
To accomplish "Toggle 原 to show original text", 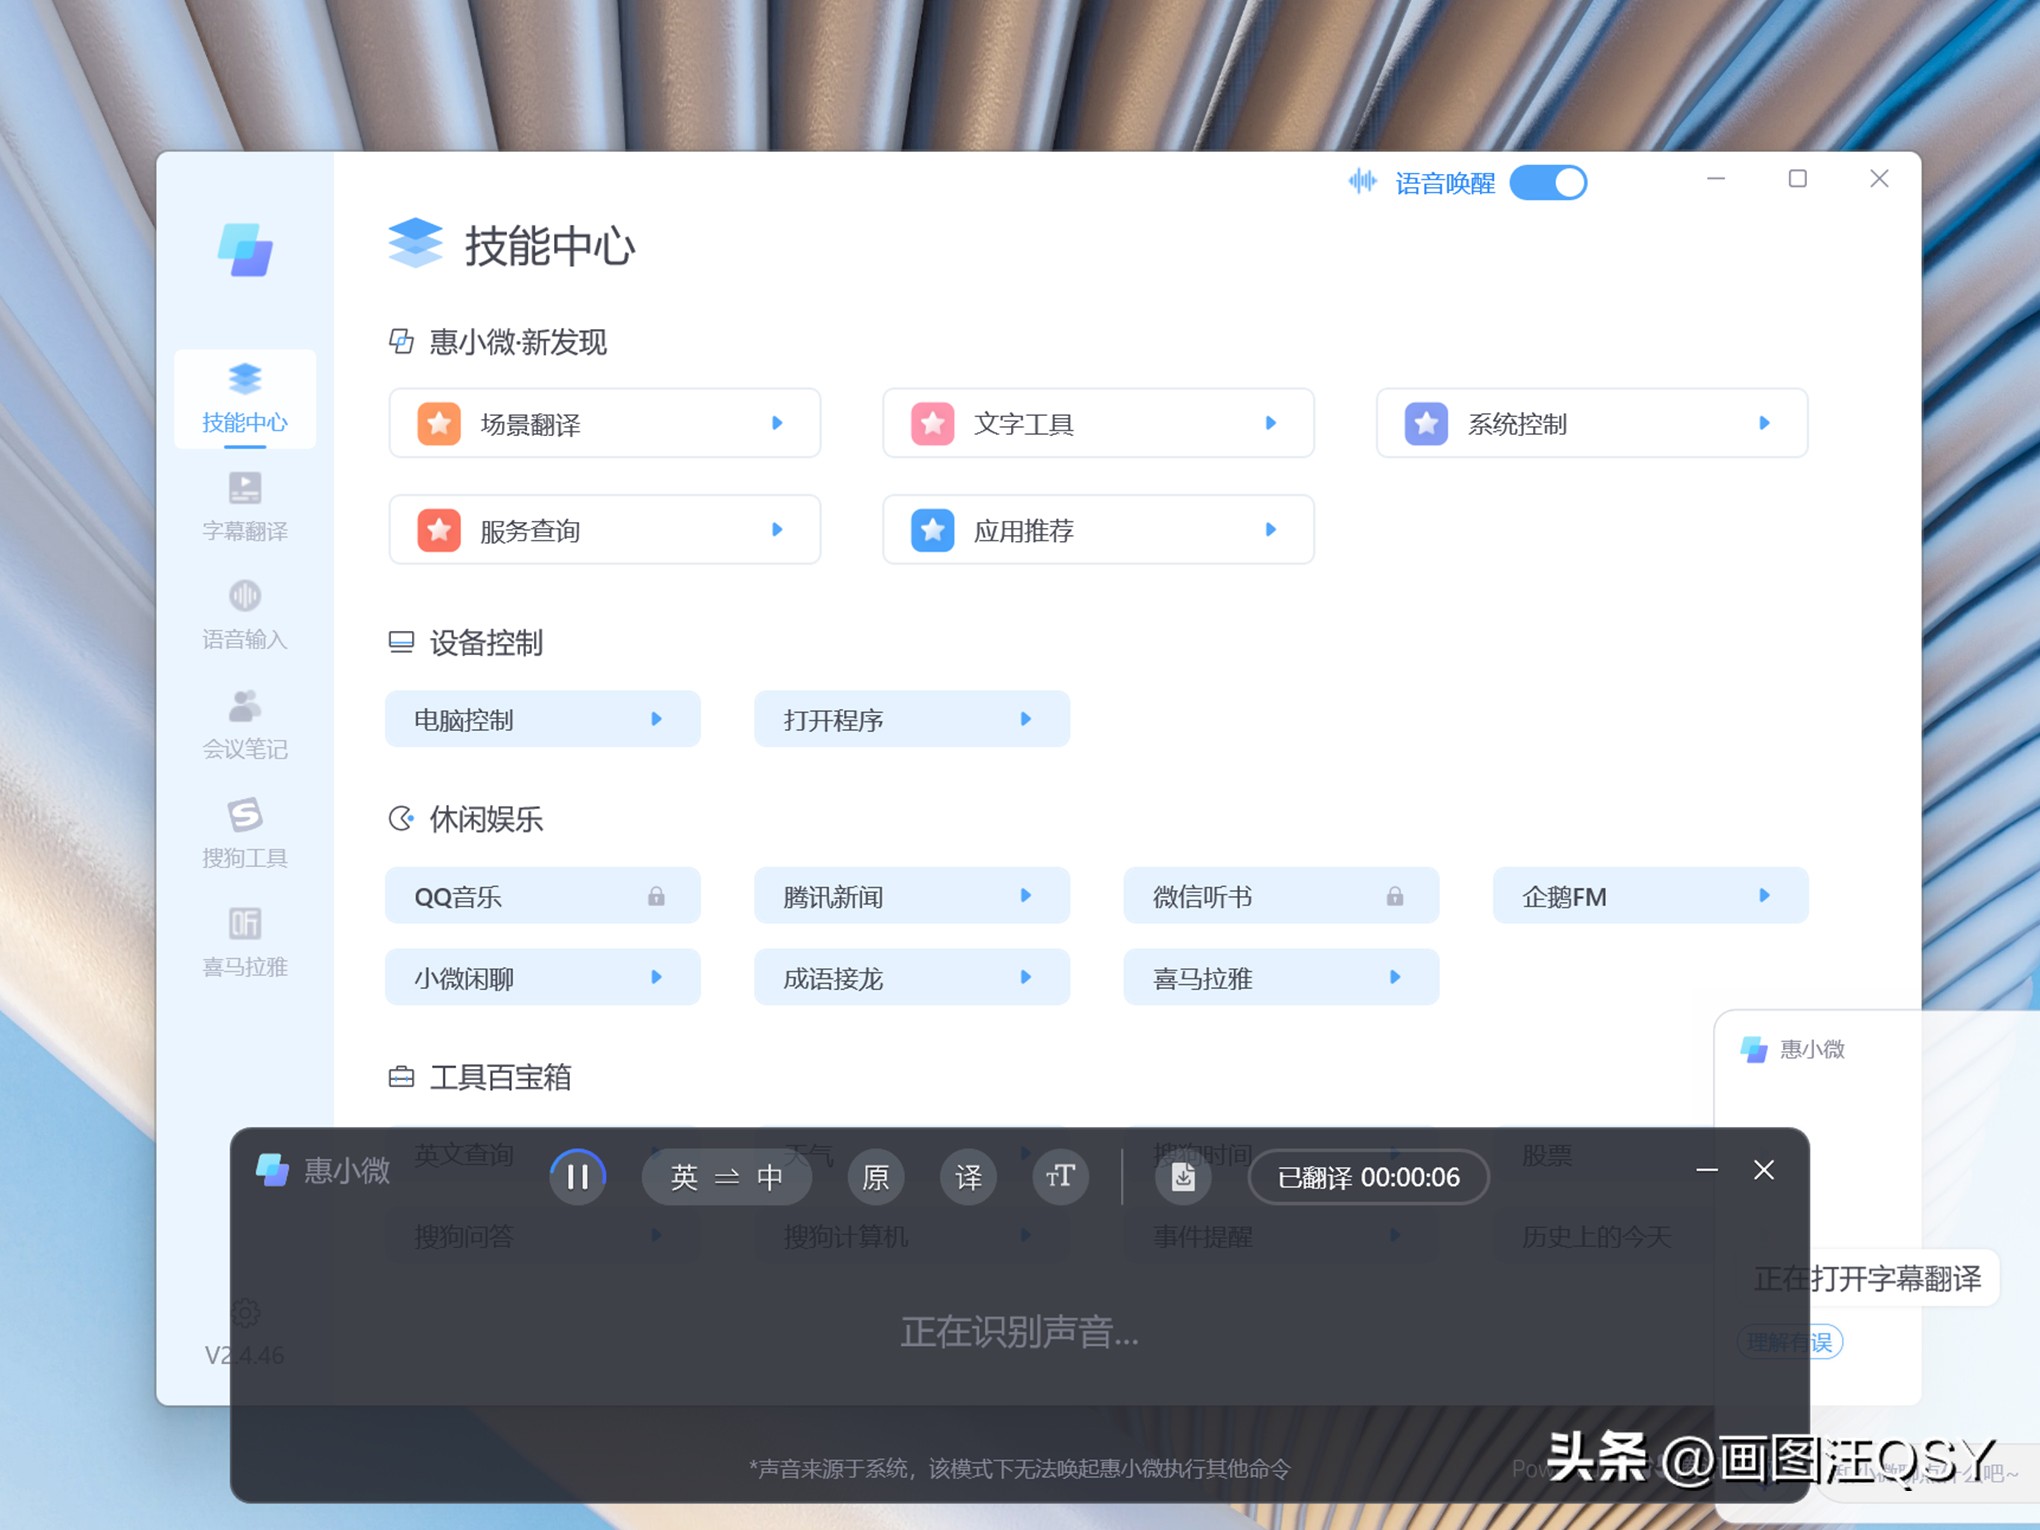I will [875, 1177].
